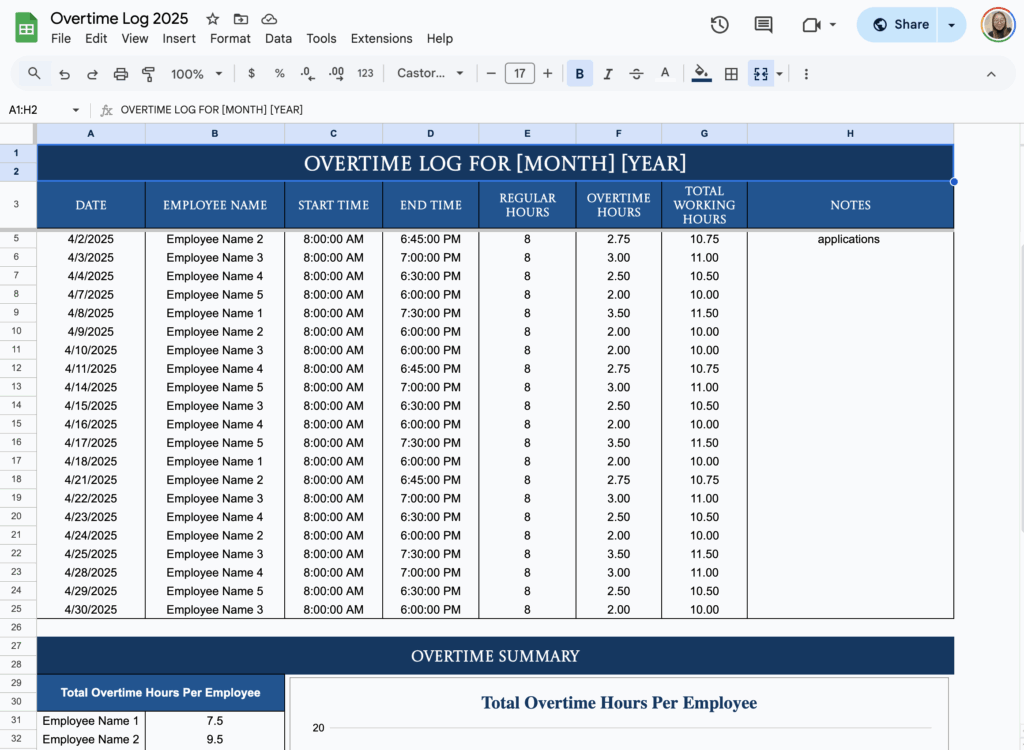Decrease decimal places on selected cells

click(306, 73)
